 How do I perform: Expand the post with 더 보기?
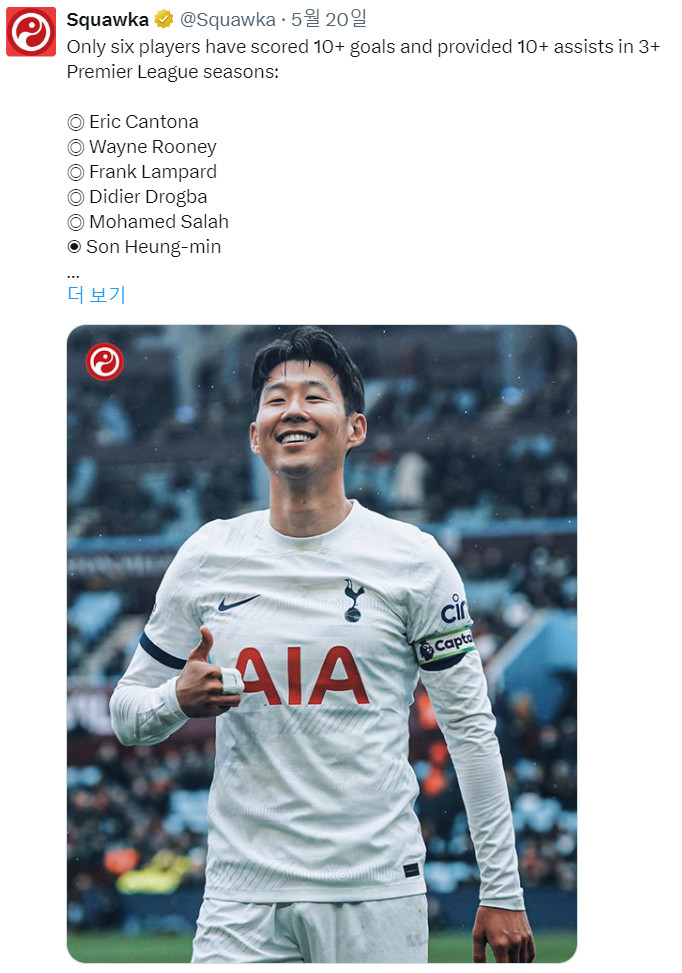[96, 294]
